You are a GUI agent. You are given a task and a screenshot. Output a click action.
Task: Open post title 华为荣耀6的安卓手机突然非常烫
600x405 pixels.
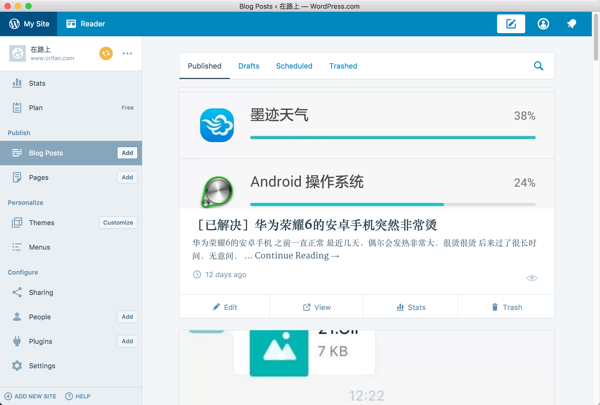[317, 225]
